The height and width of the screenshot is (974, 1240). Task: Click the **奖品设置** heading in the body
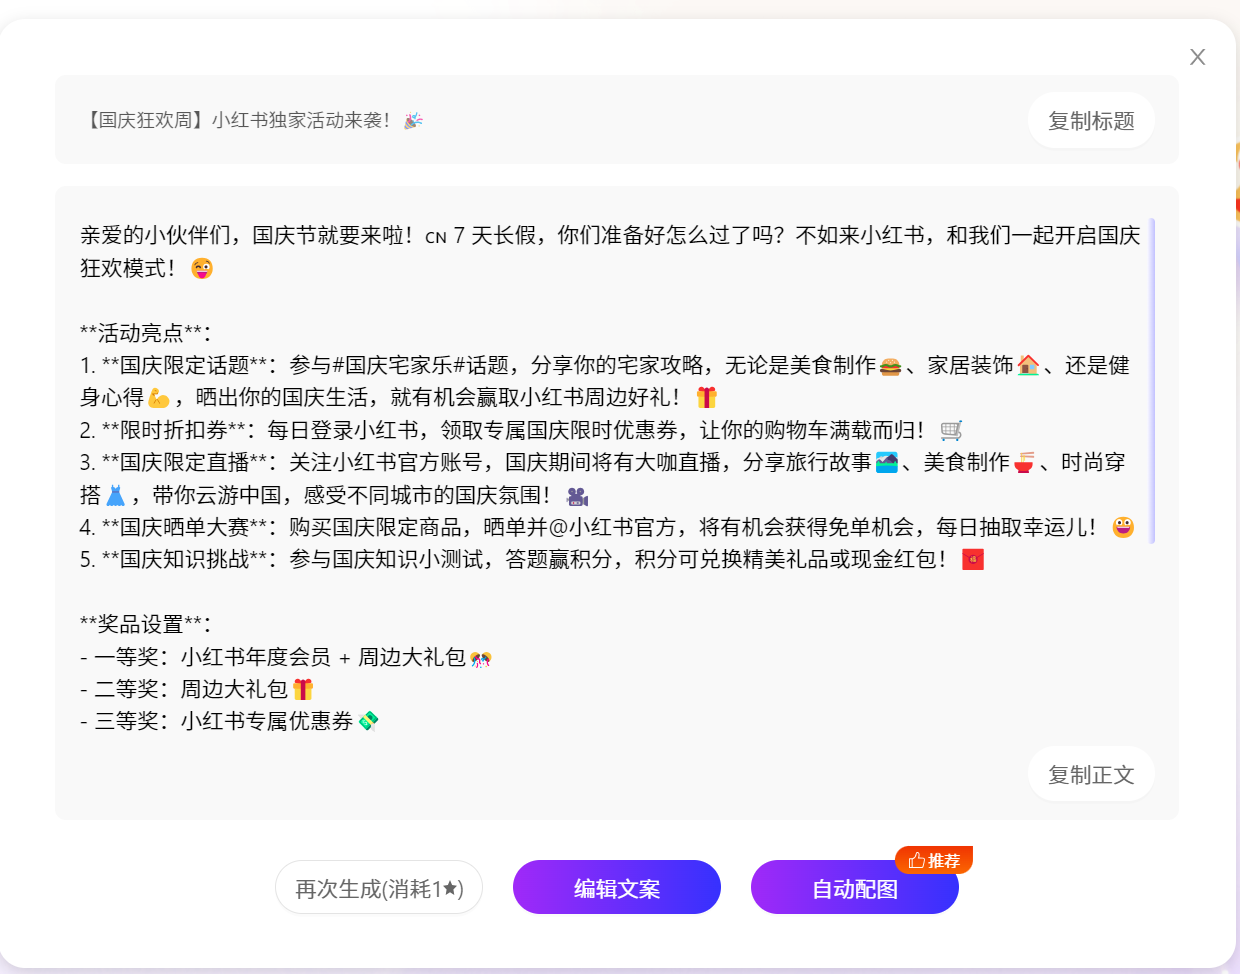click(145, 625)
